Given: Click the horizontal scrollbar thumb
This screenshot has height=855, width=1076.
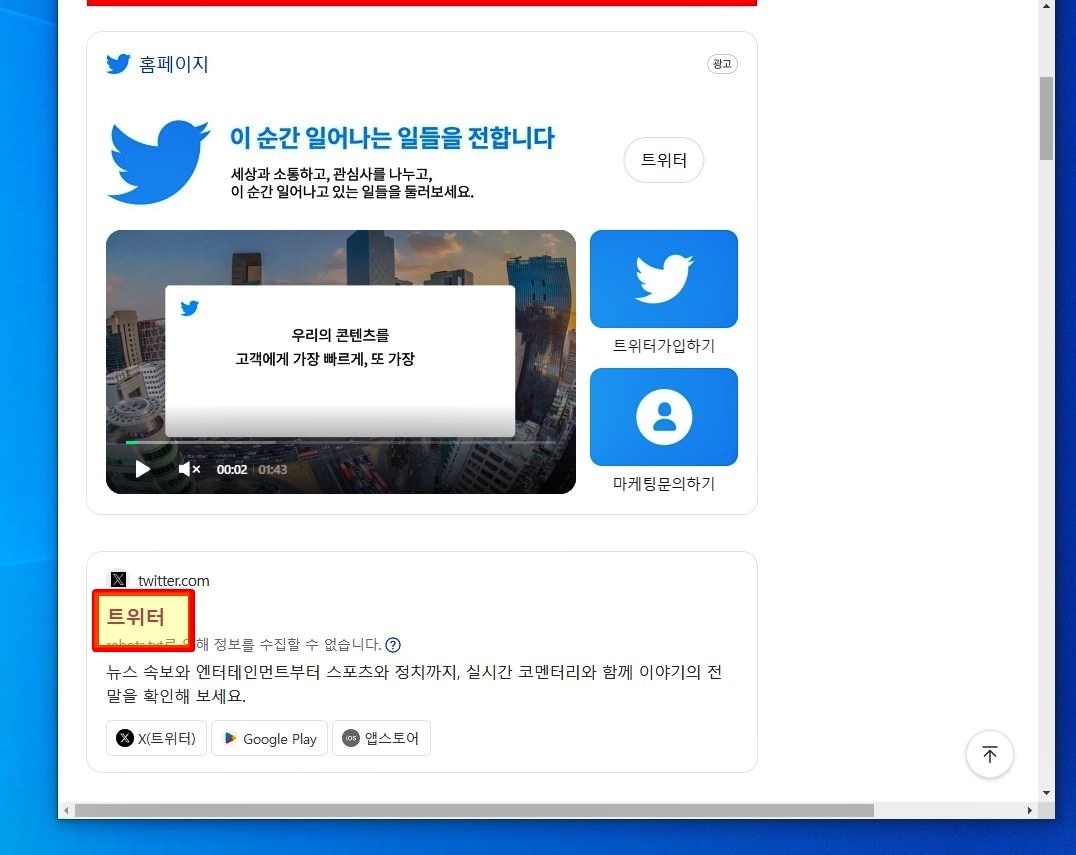Looking at the screenshot, I should click(474, 810).
